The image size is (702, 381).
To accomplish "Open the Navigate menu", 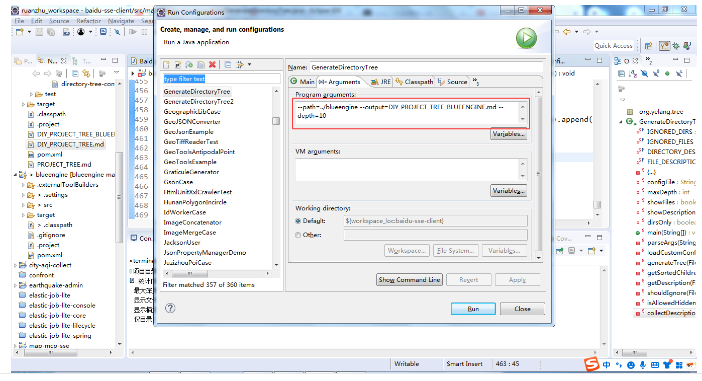I will (121, 21).
